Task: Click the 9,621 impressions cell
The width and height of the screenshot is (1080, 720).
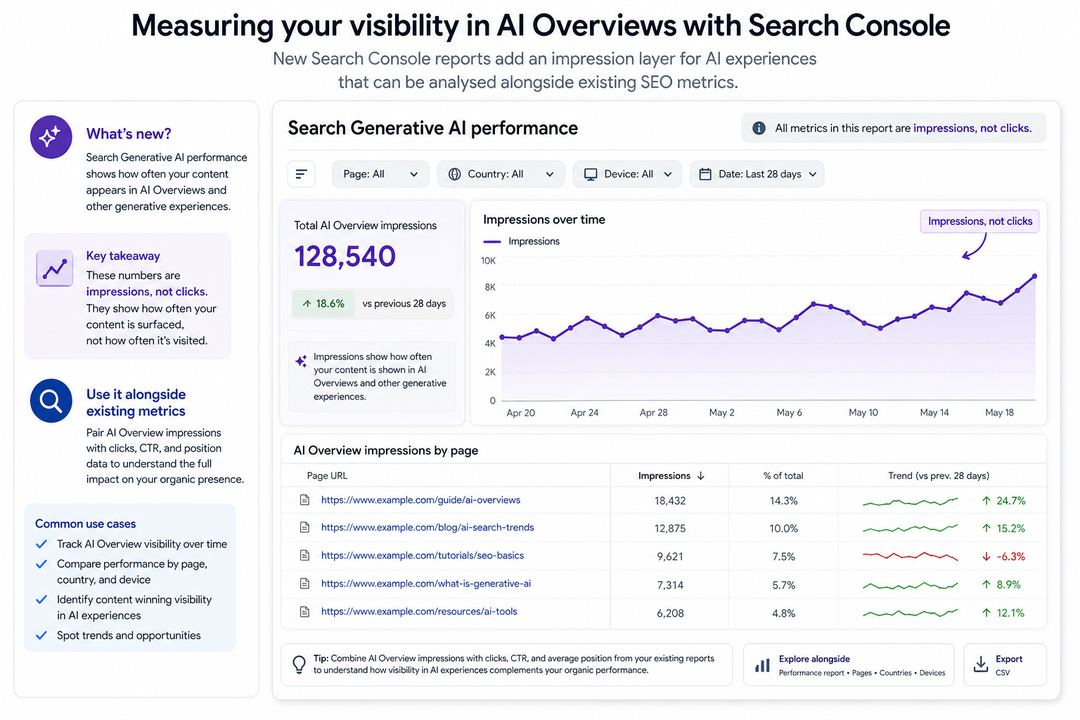Action: coord(670,557)
